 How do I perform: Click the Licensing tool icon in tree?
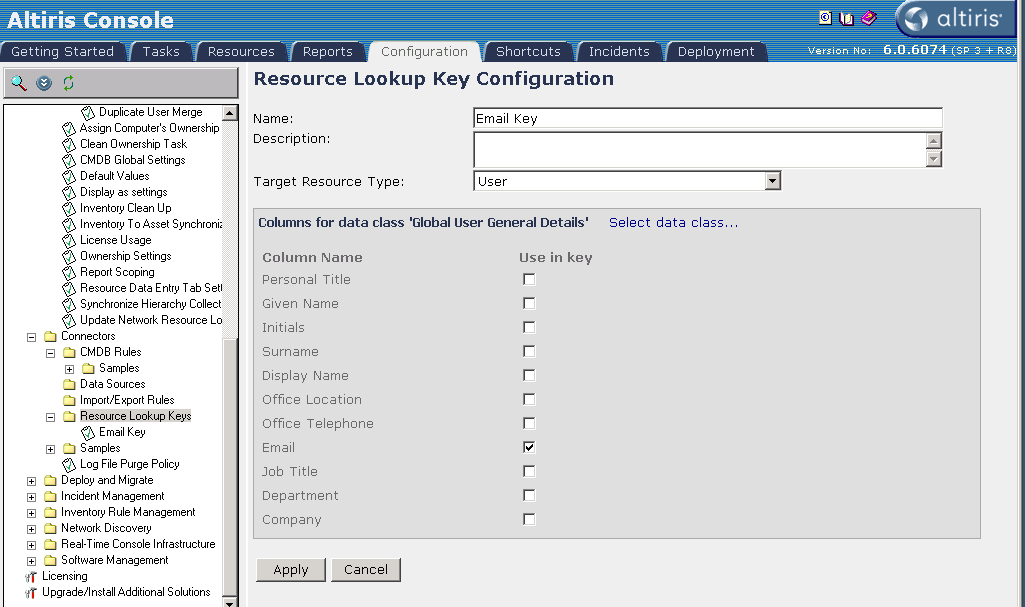[x=31, y=576]
